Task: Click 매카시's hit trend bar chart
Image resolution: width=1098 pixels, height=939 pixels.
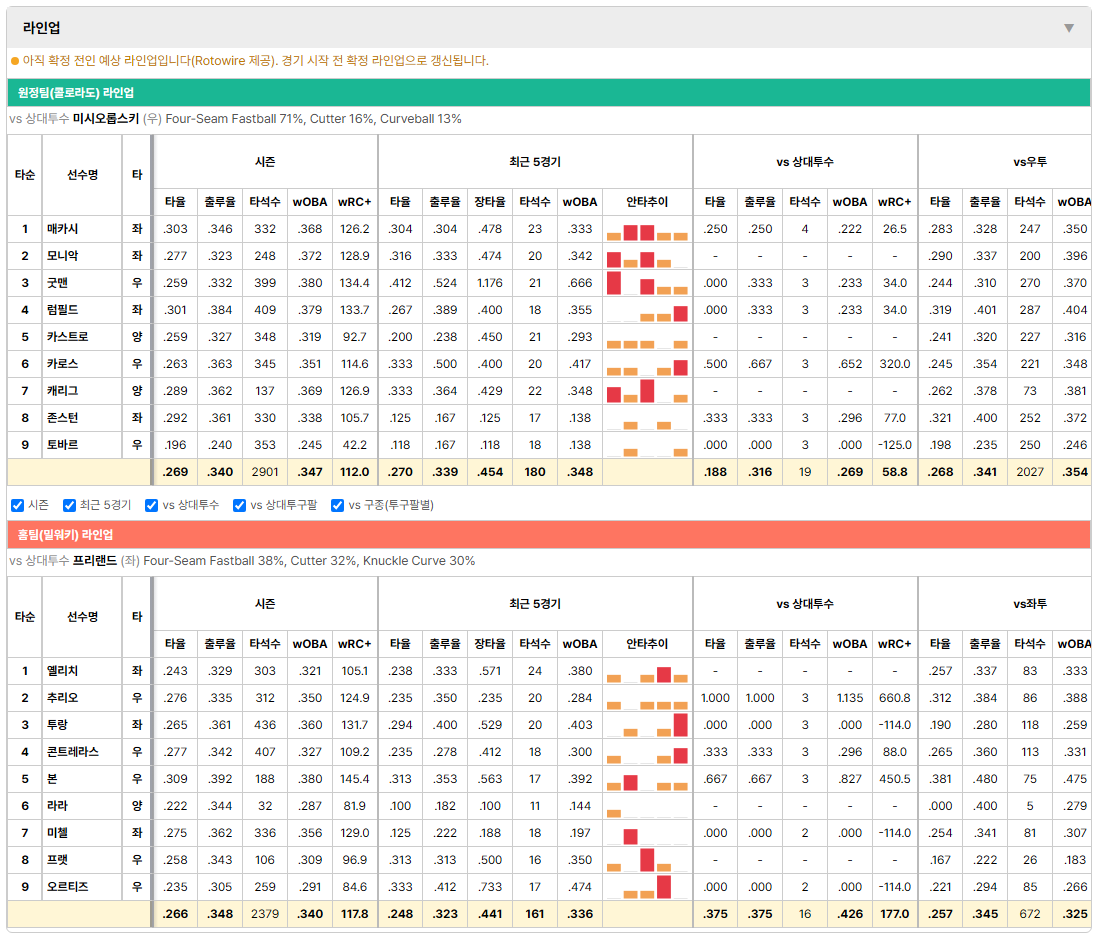Action: tap(647, 230)
